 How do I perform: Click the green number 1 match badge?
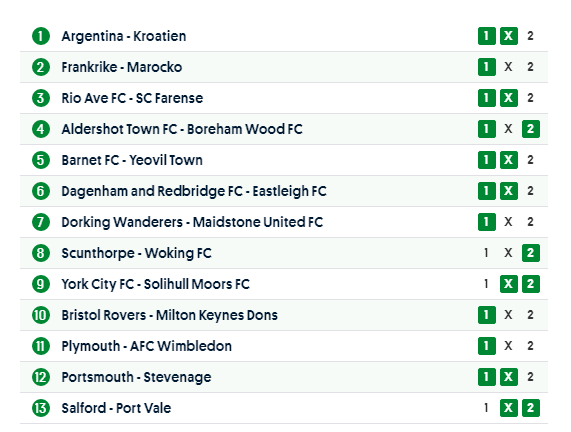pyautogui.click(x=41, y=36)
